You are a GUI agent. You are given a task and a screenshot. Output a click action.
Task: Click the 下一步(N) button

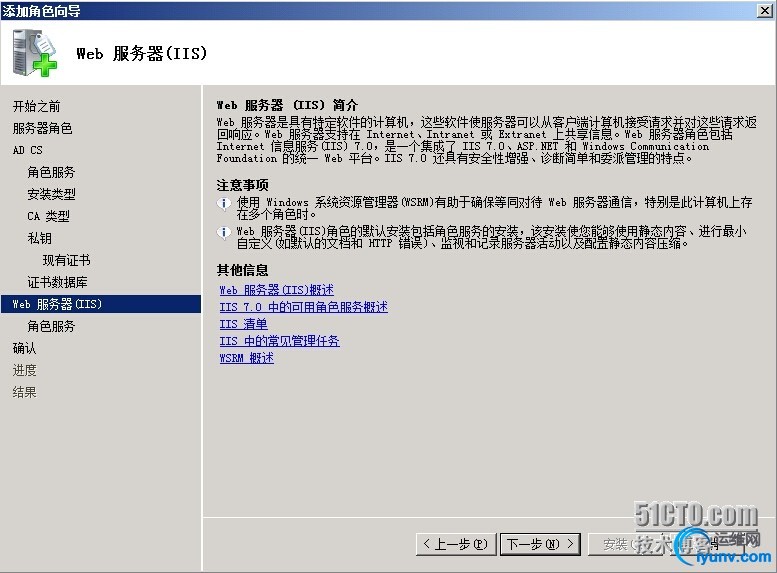pos(540,544)
